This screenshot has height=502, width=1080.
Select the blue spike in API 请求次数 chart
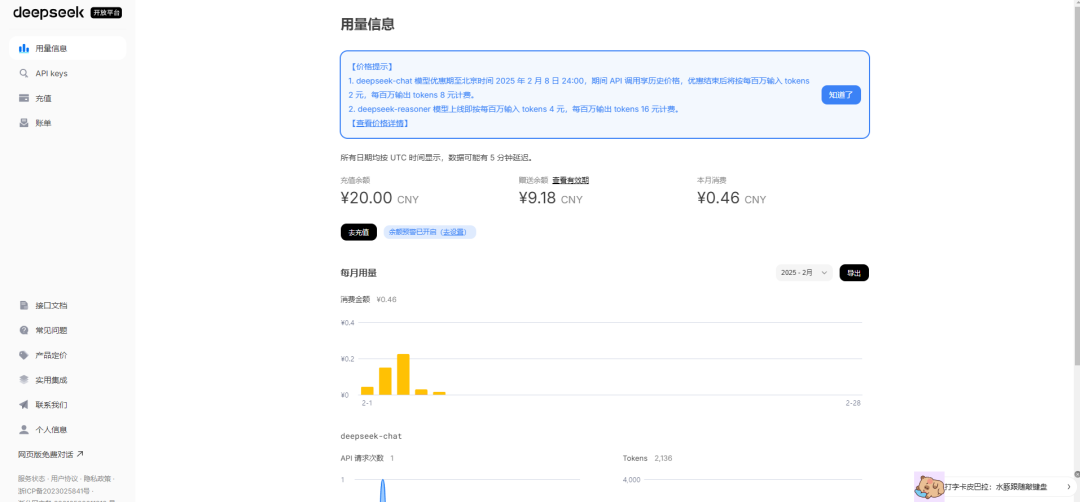pyautogui.click(x=383, y=490)
